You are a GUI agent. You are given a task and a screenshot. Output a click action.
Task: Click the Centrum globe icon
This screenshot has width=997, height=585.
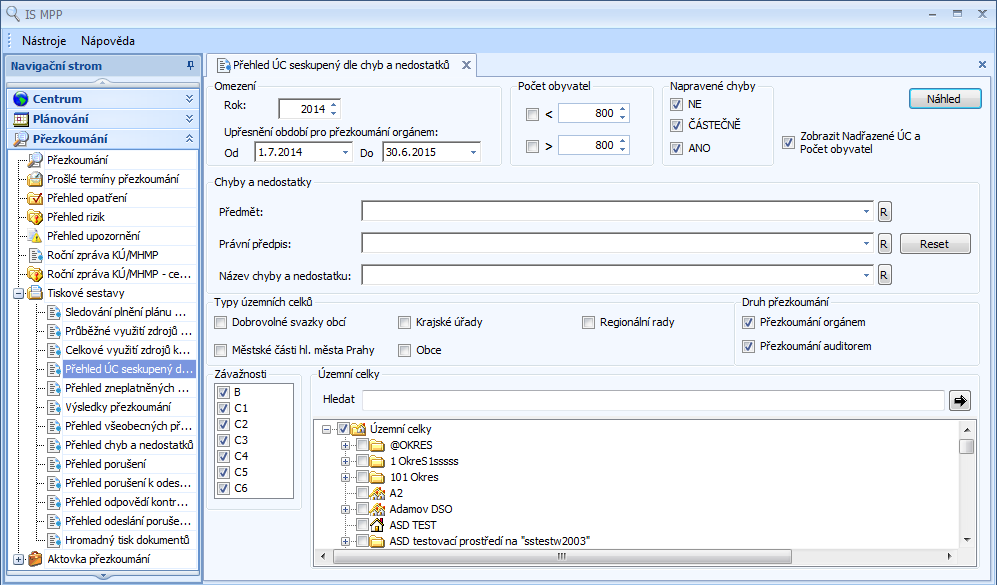pyautogui.click(x=21, y=99)
